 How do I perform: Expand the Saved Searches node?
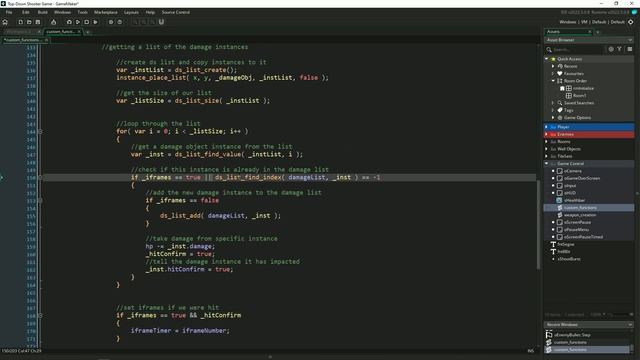(553, 103)
